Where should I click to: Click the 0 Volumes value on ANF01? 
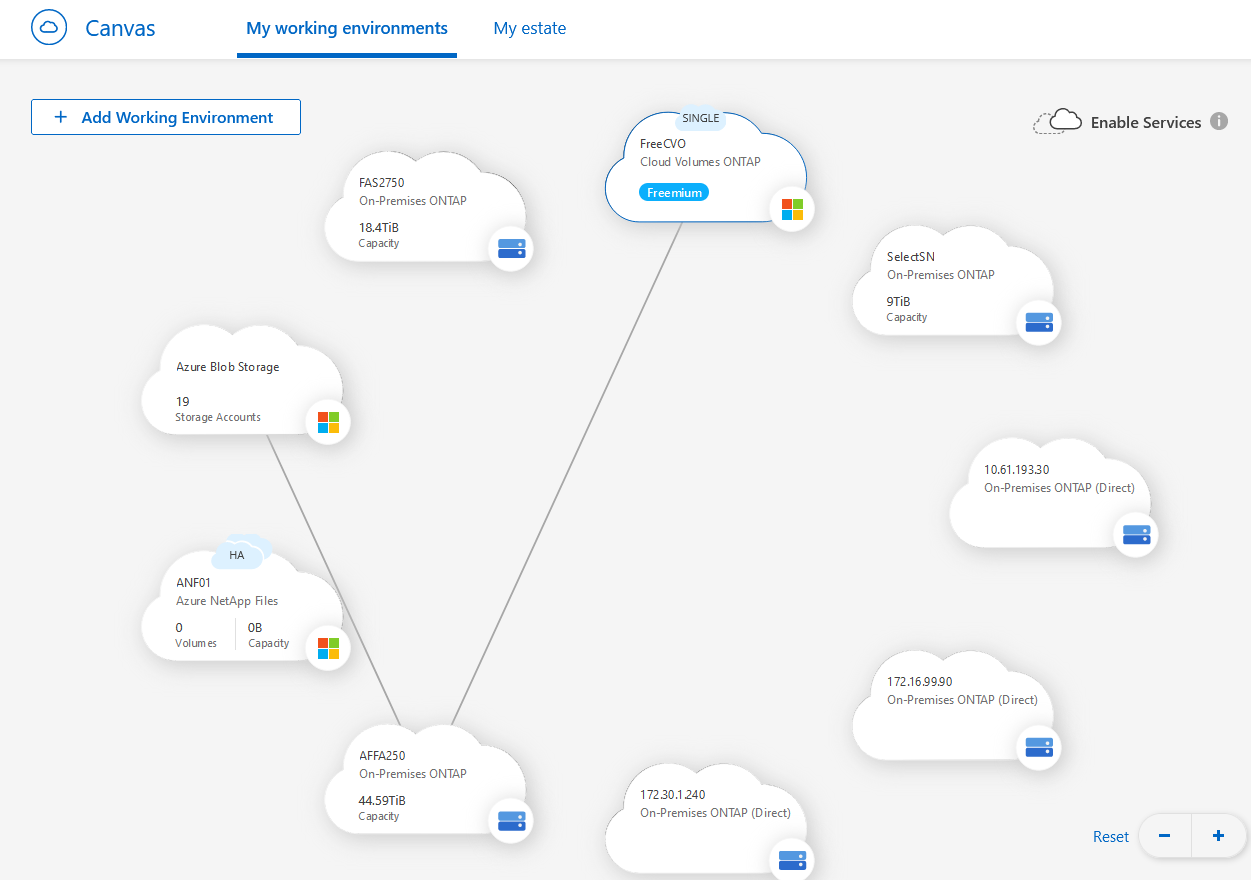coord(179,627)
